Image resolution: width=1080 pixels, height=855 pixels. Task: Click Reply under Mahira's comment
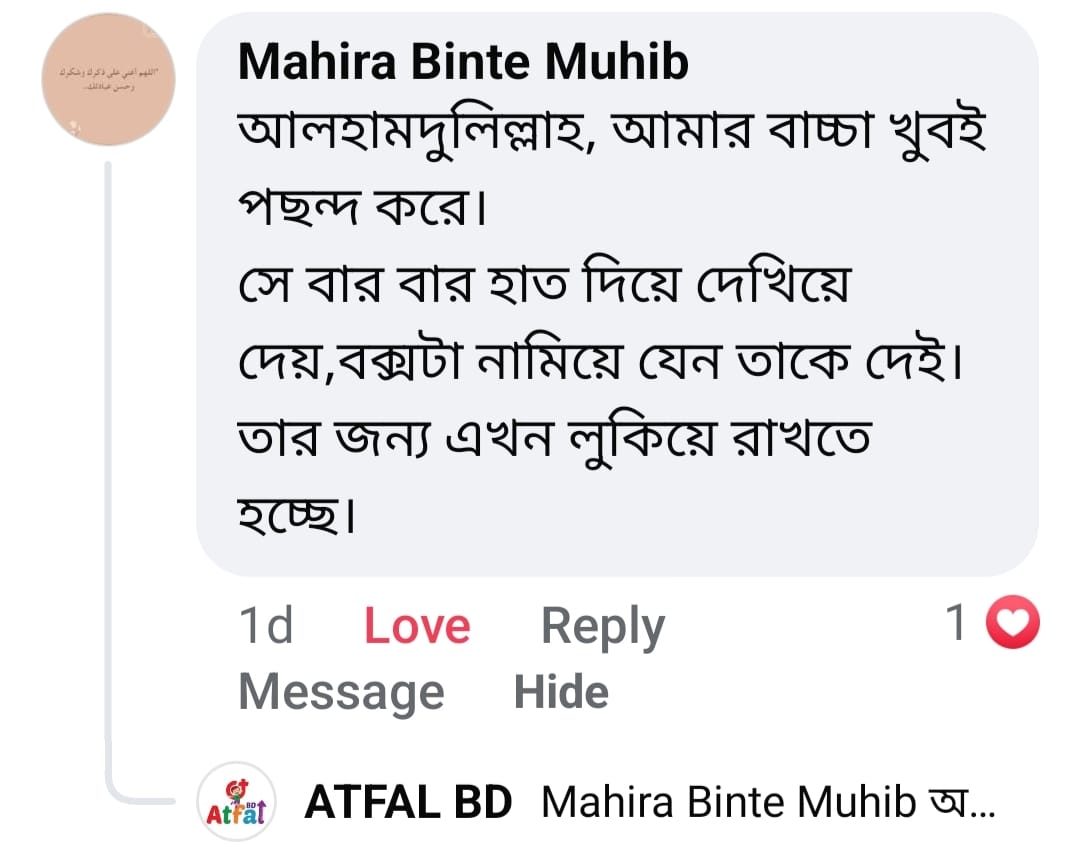click(602, 627)
